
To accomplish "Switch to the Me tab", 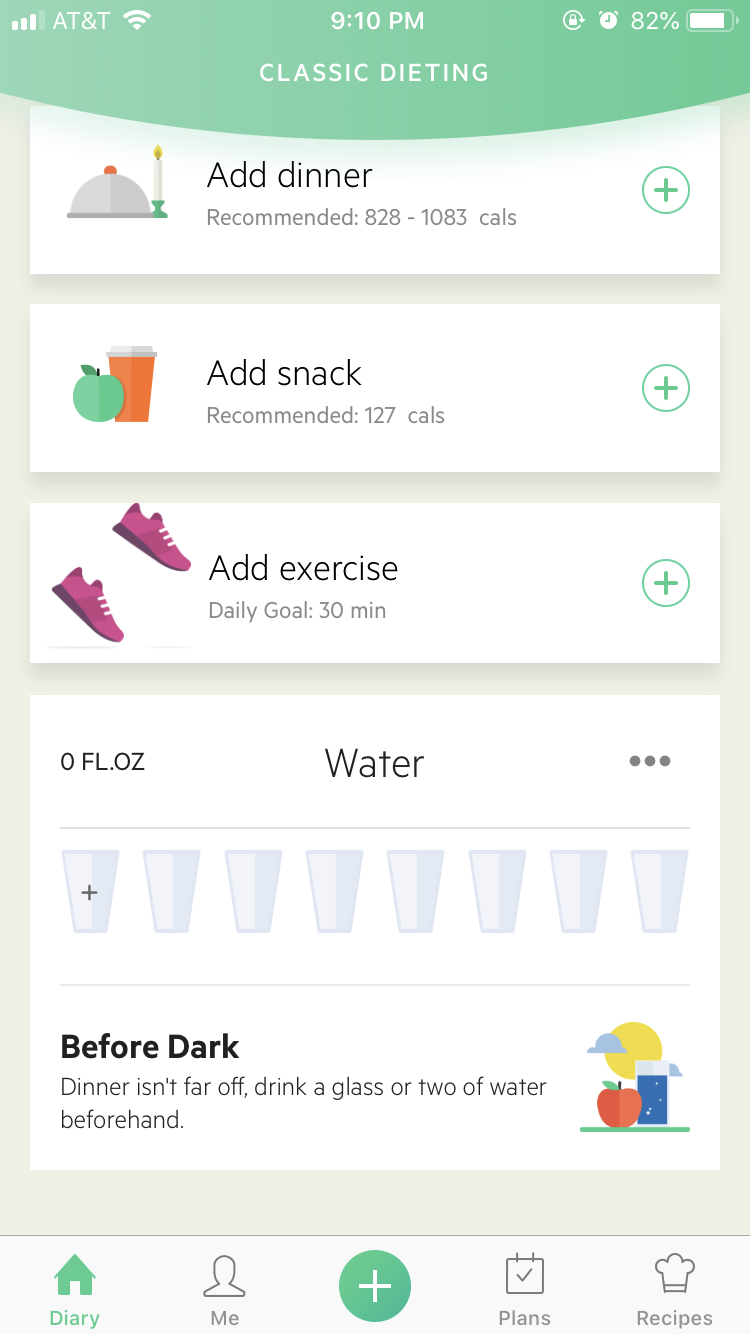I will 225,1289.
